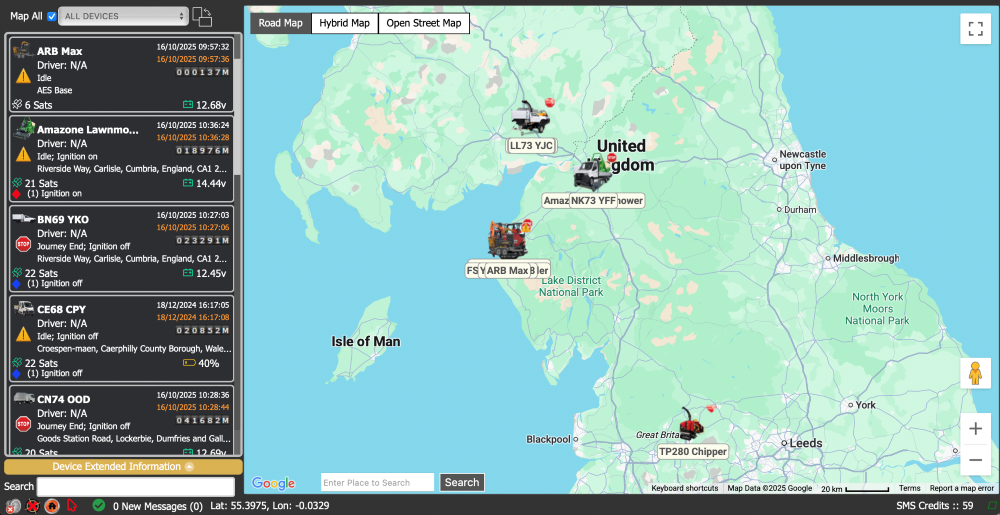Click the swap panels icon beside the device dropdown
The height and width of the screenshot is (515, 1000).
(202, 17)
